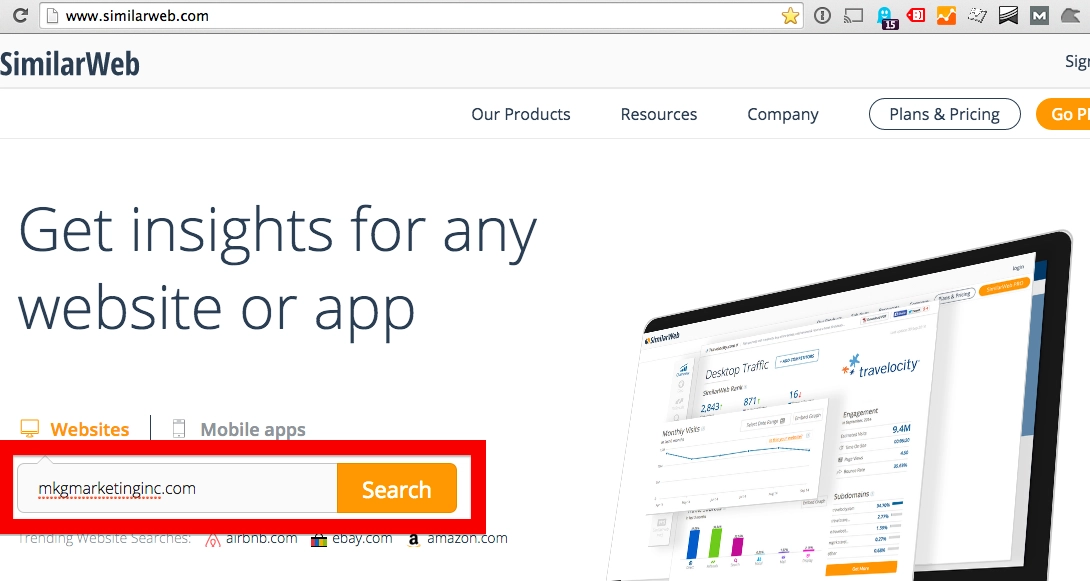Click the Chromecast cast icon
Screen dimensions: 1090x581
point(853,16)
